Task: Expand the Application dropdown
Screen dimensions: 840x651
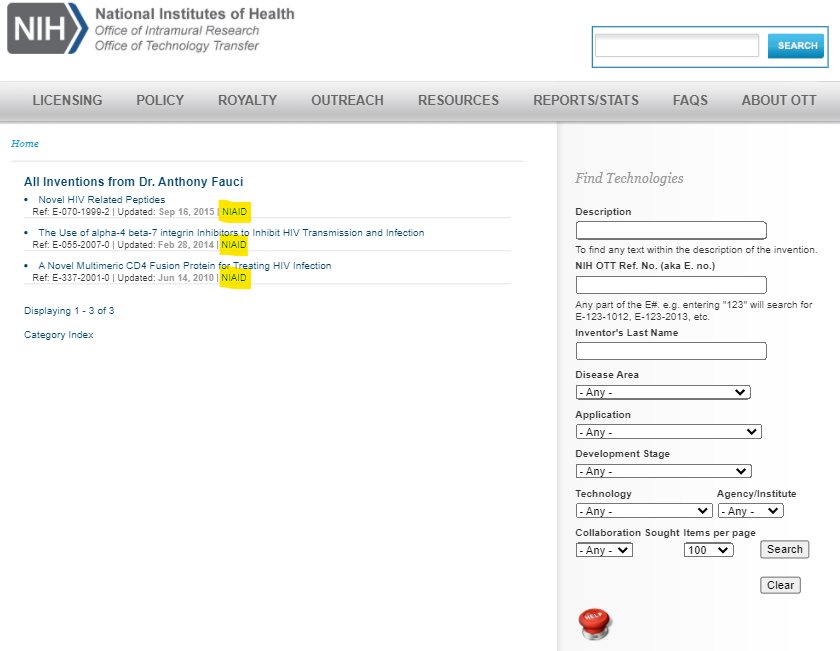Action: [x=668, y=432]
